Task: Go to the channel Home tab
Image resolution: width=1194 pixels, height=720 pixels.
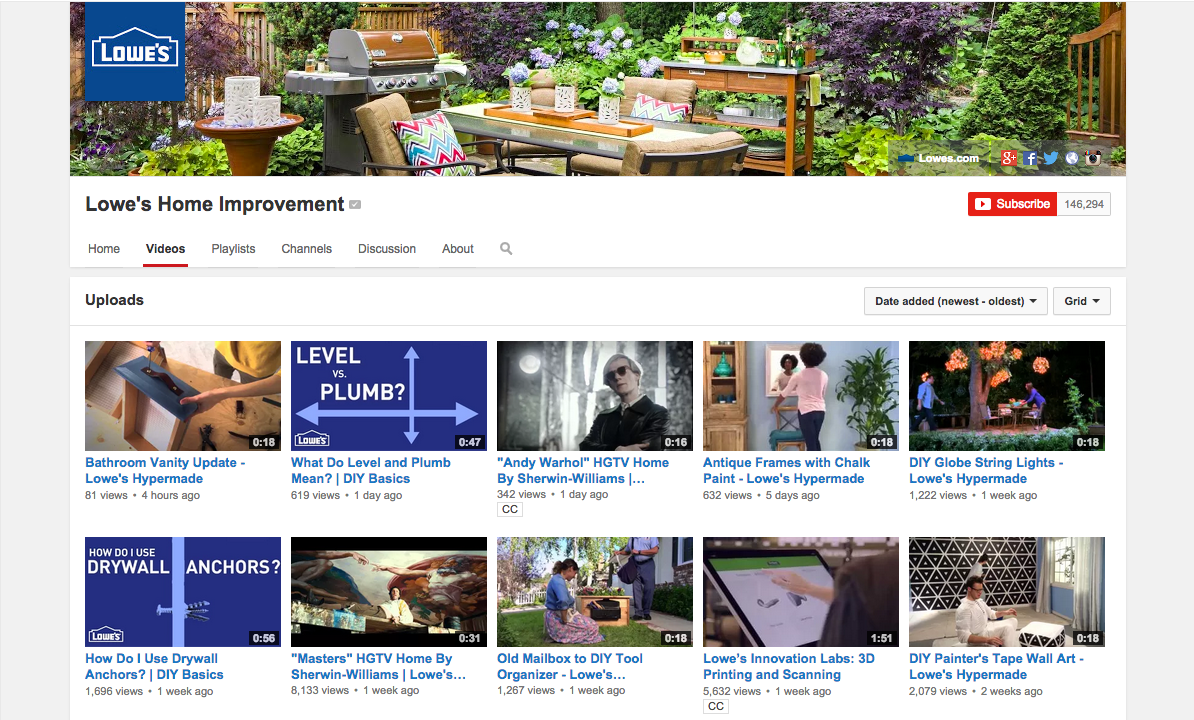Action: (x=104, y=249)
